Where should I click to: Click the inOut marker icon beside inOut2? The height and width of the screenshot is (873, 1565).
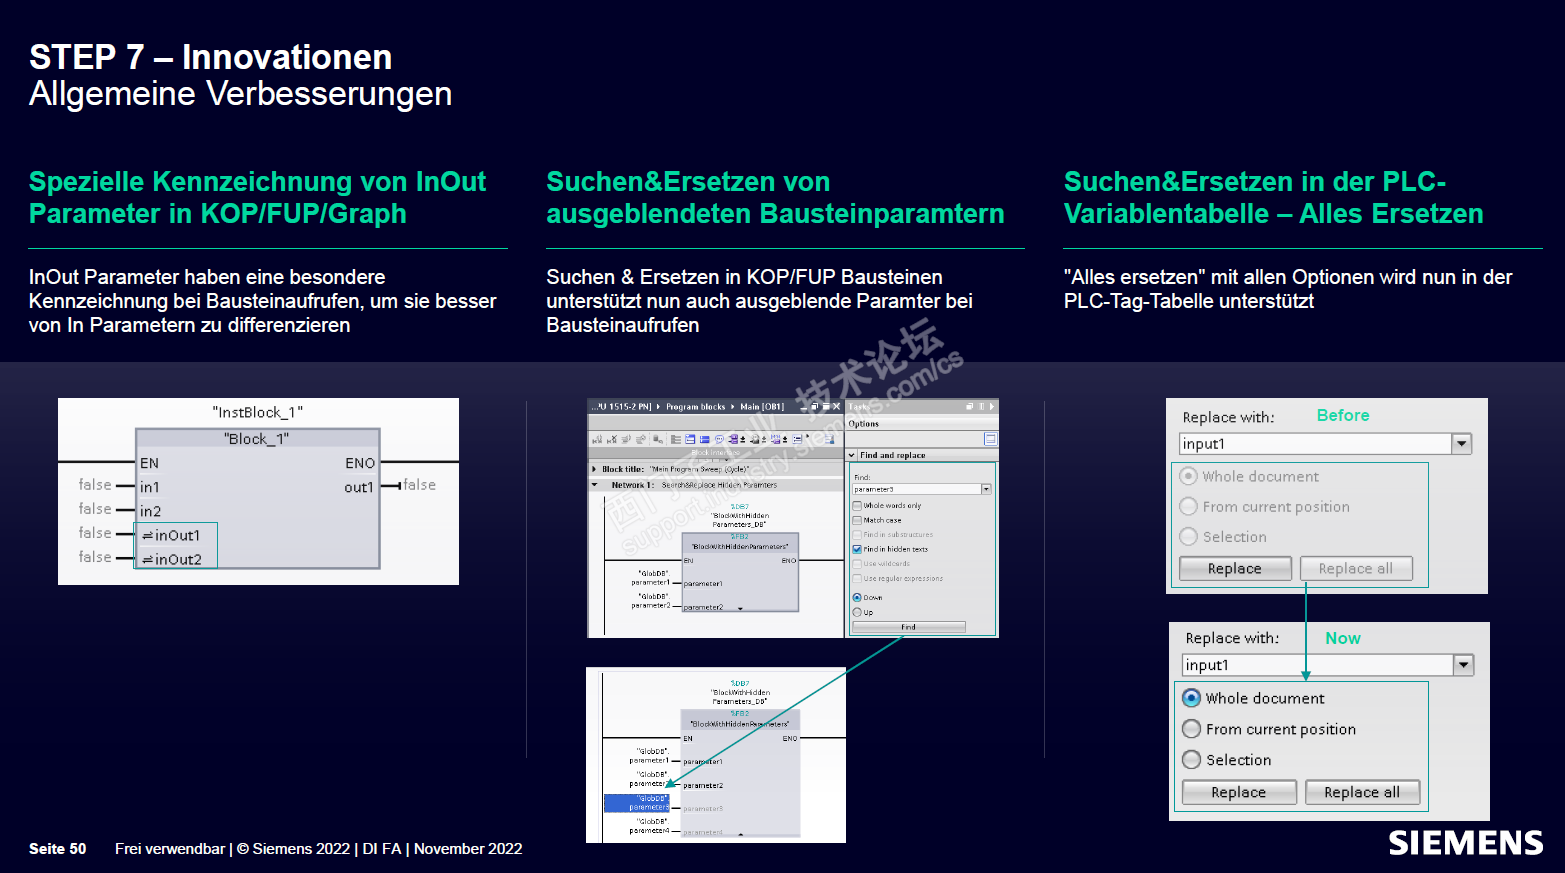[148, 560]
